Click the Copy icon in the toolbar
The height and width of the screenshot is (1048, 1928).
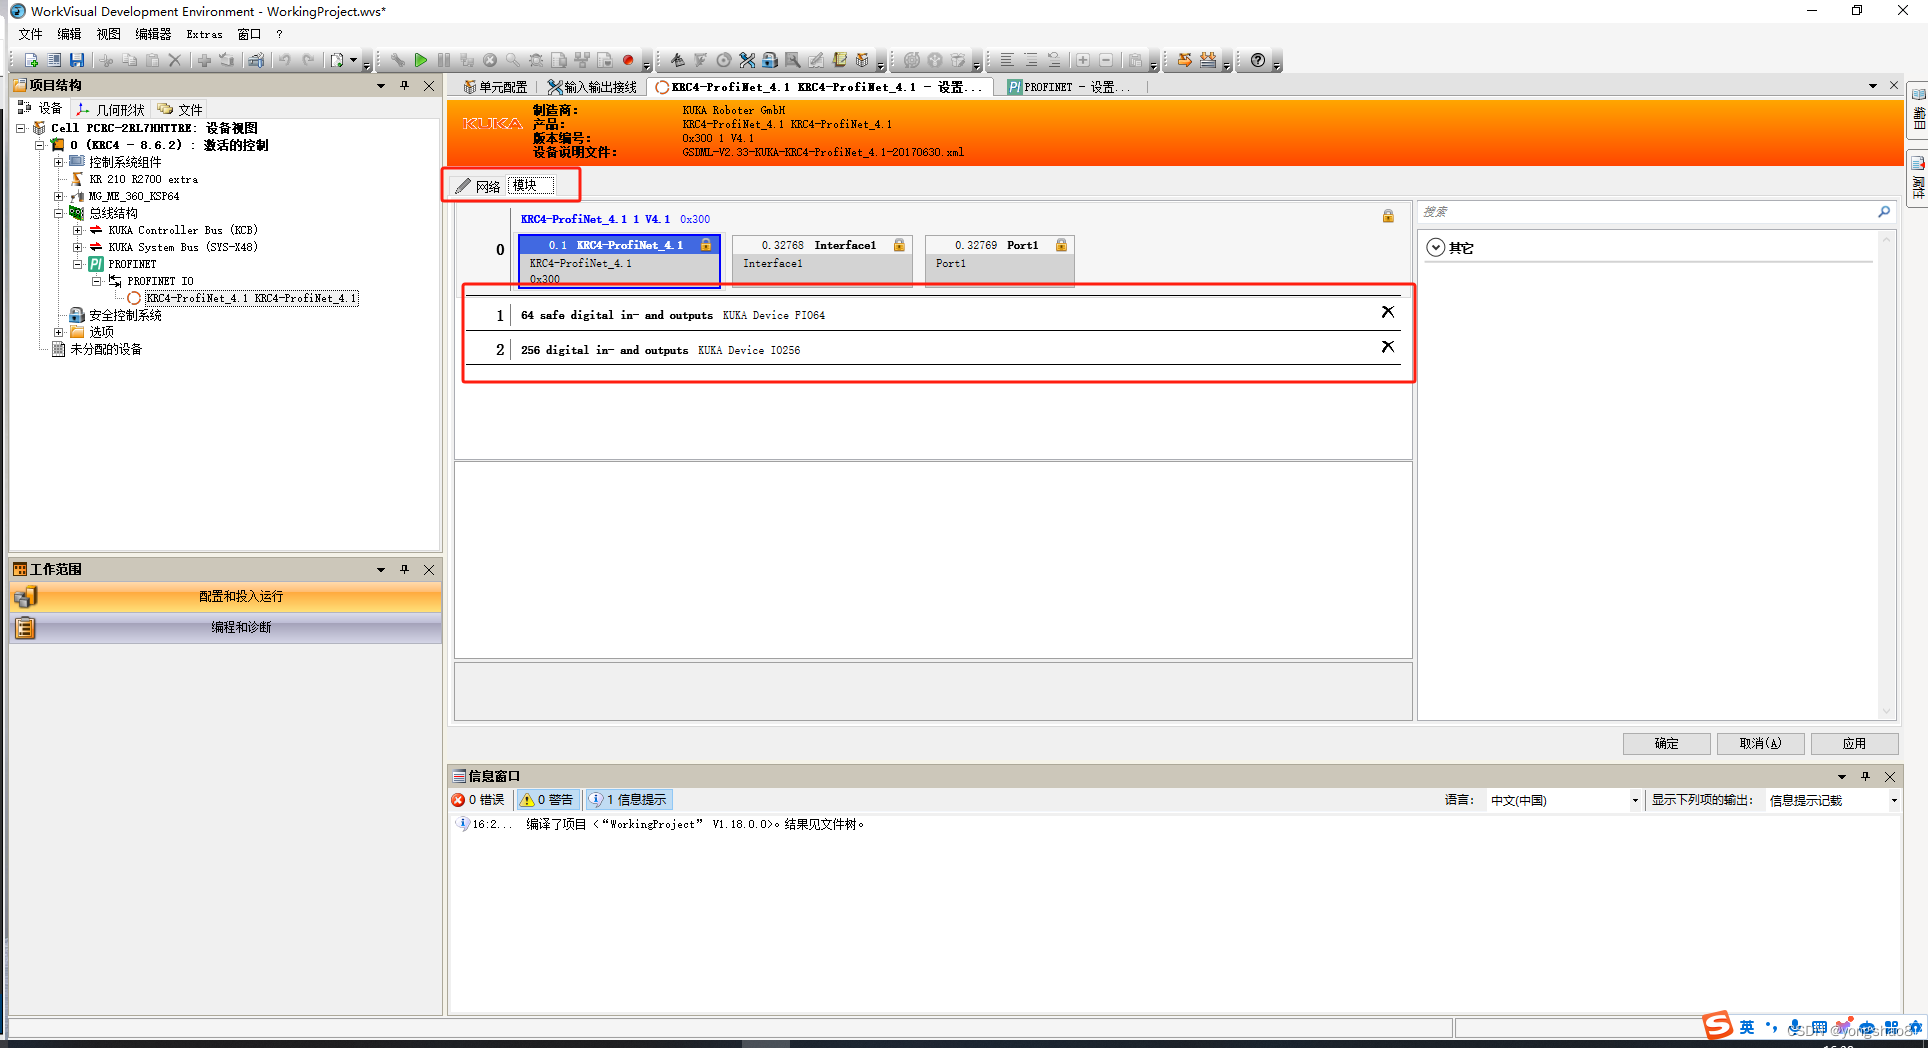tap(130, 60)
